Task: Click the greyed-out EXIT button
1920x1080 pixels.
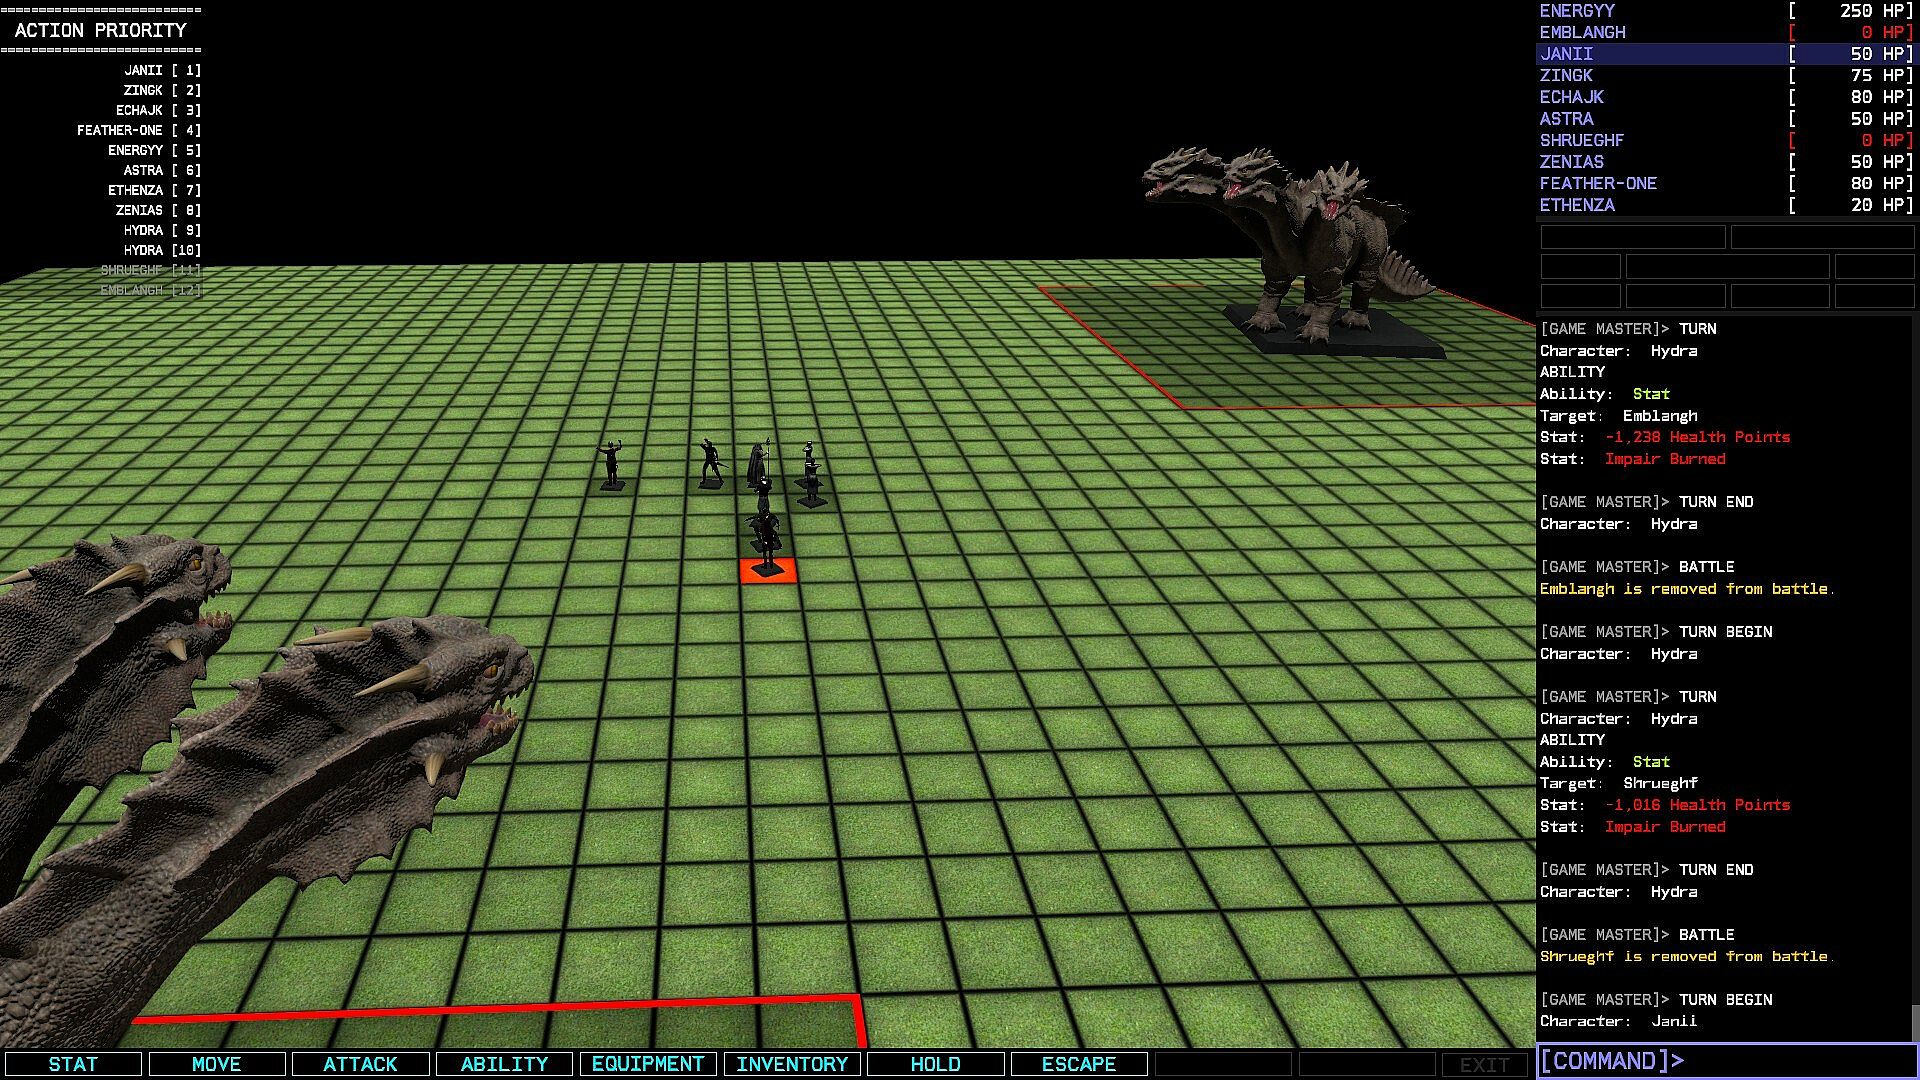Action: 1484,1065
